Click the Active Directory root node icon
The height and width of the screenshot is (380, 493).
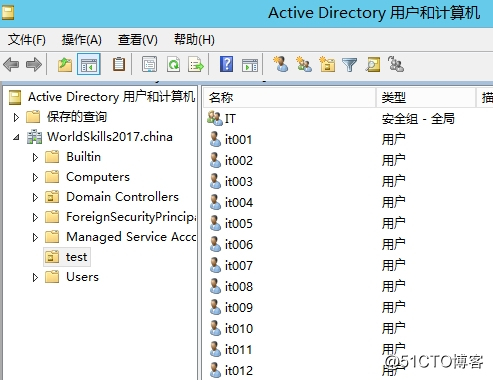pos(15,97)
